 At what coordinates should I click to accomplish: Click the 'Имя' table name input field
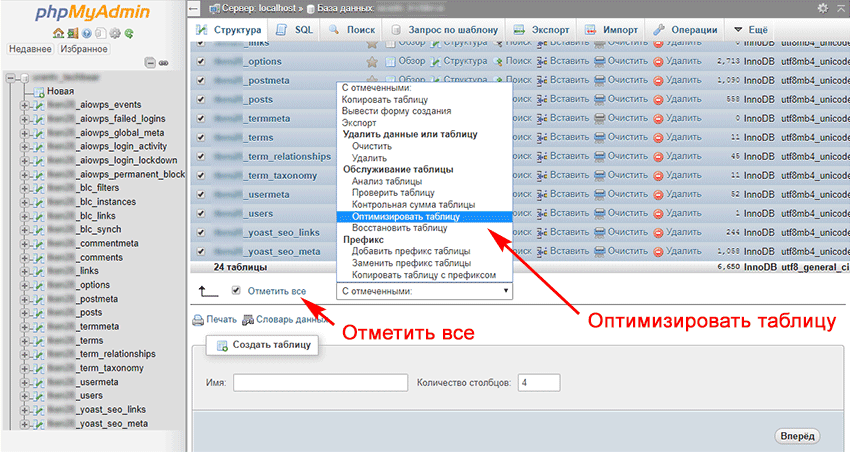[320, 383]
